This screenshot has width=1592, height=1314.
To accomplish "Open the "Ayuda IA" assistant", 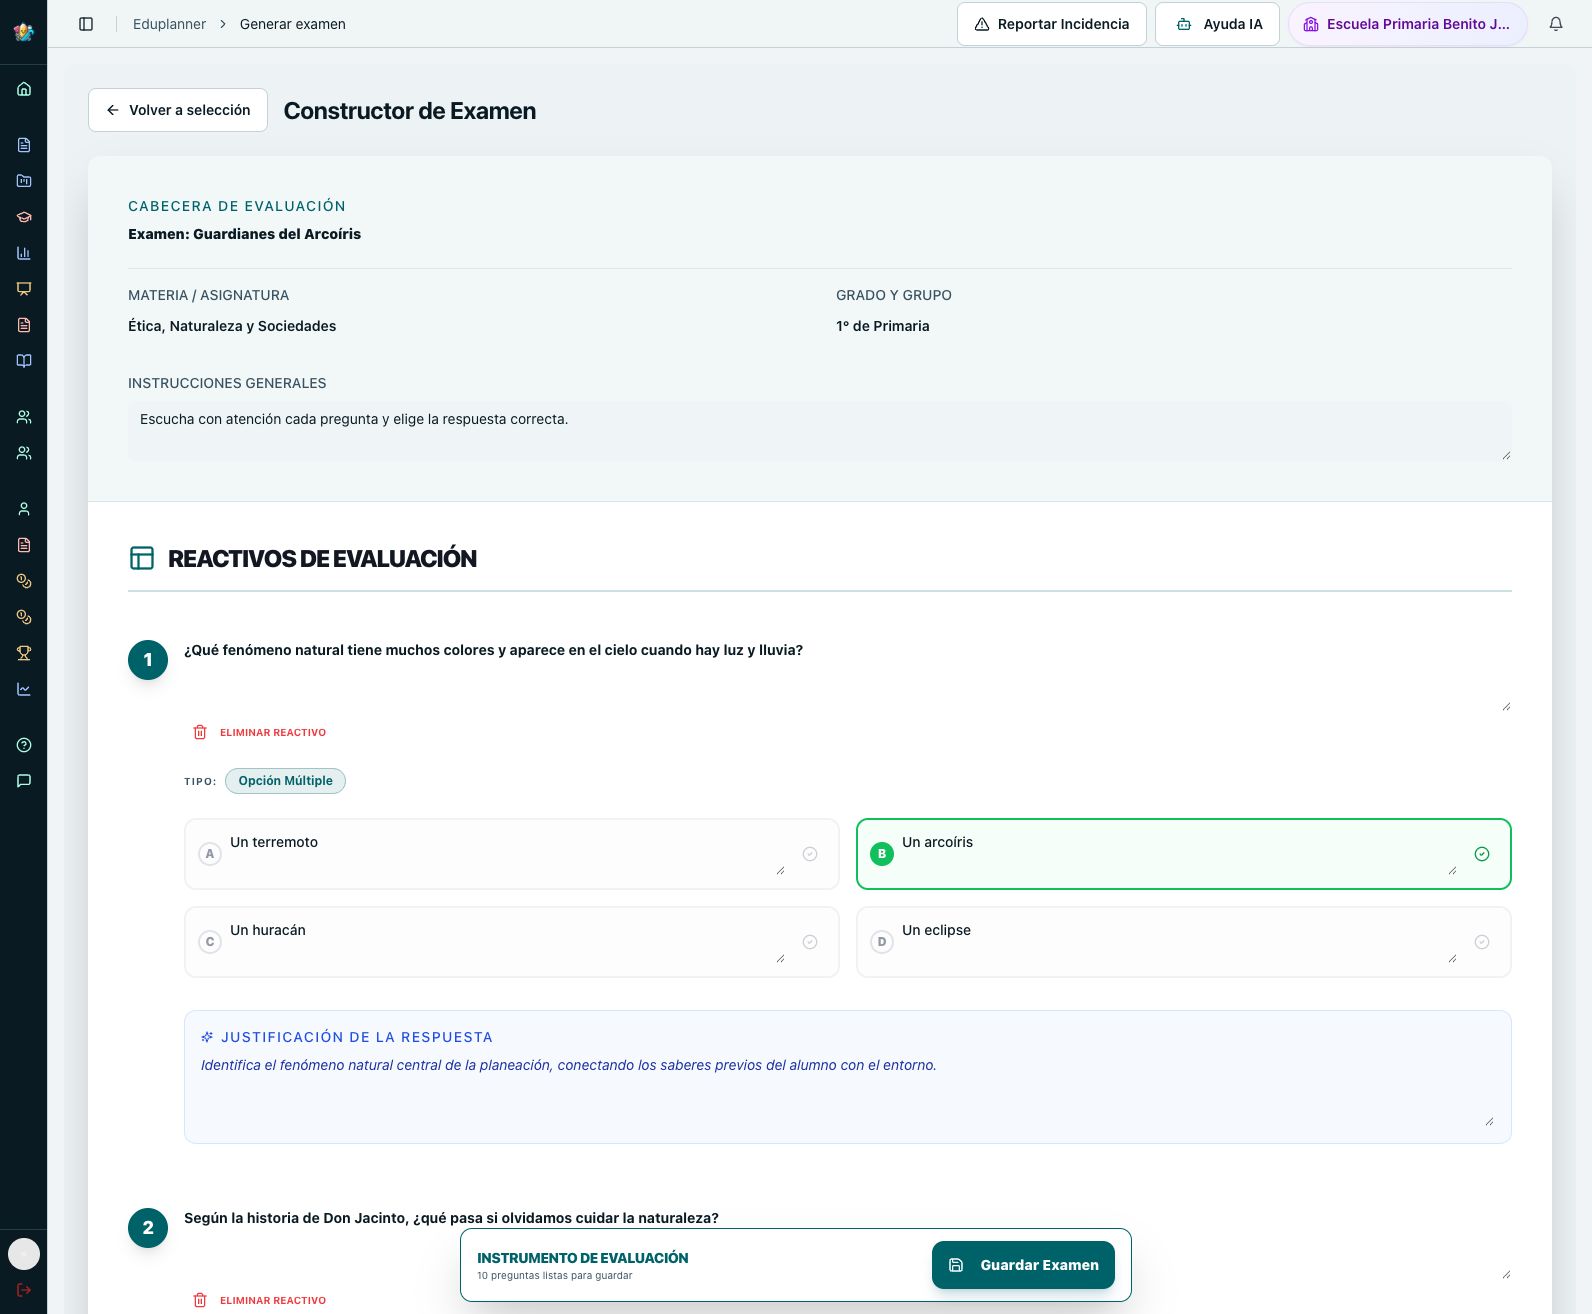I will tap(1218, 24).
